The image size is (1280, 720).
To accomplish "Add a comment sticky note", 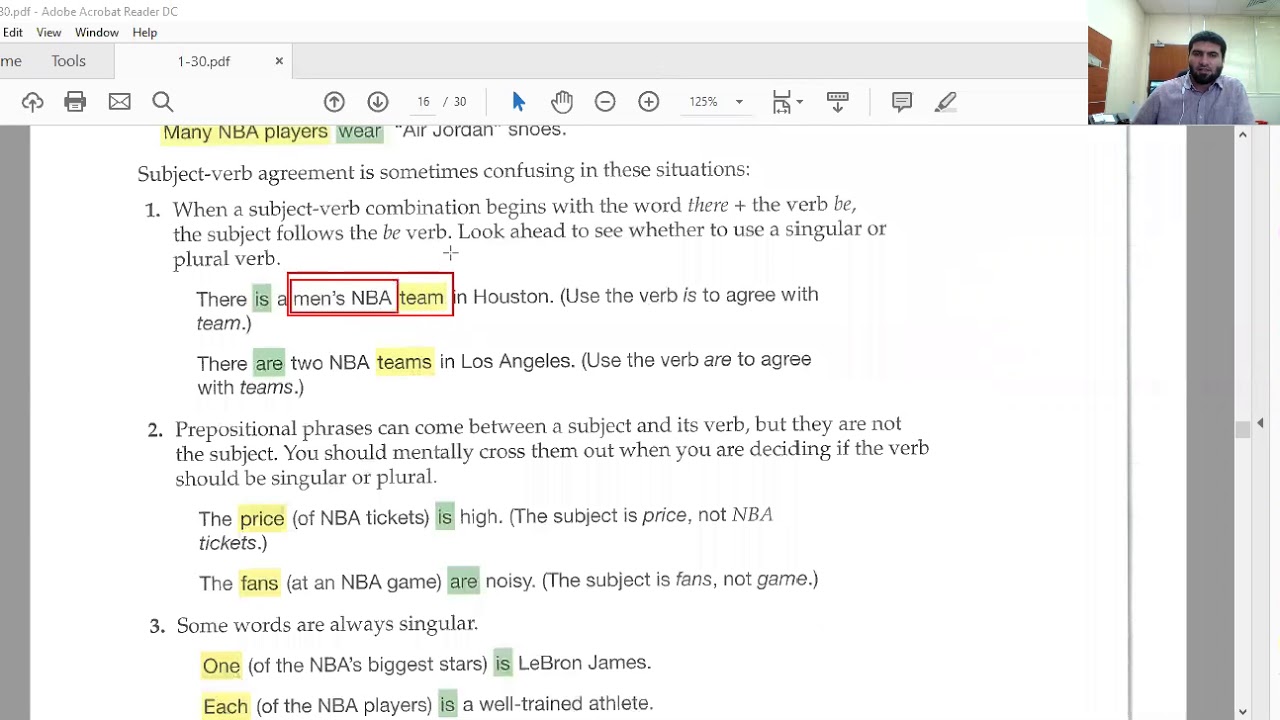I will tap(901, 101).
